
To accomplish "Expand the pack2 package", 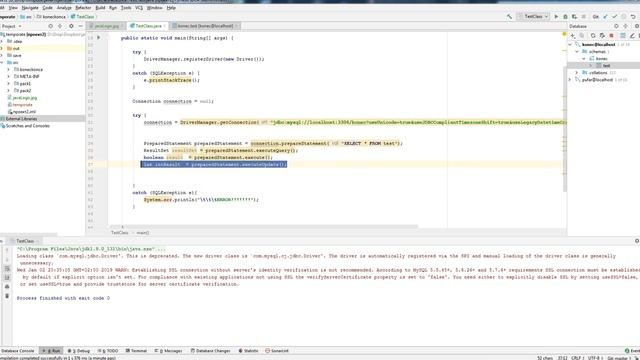I will tap(8, 91).
